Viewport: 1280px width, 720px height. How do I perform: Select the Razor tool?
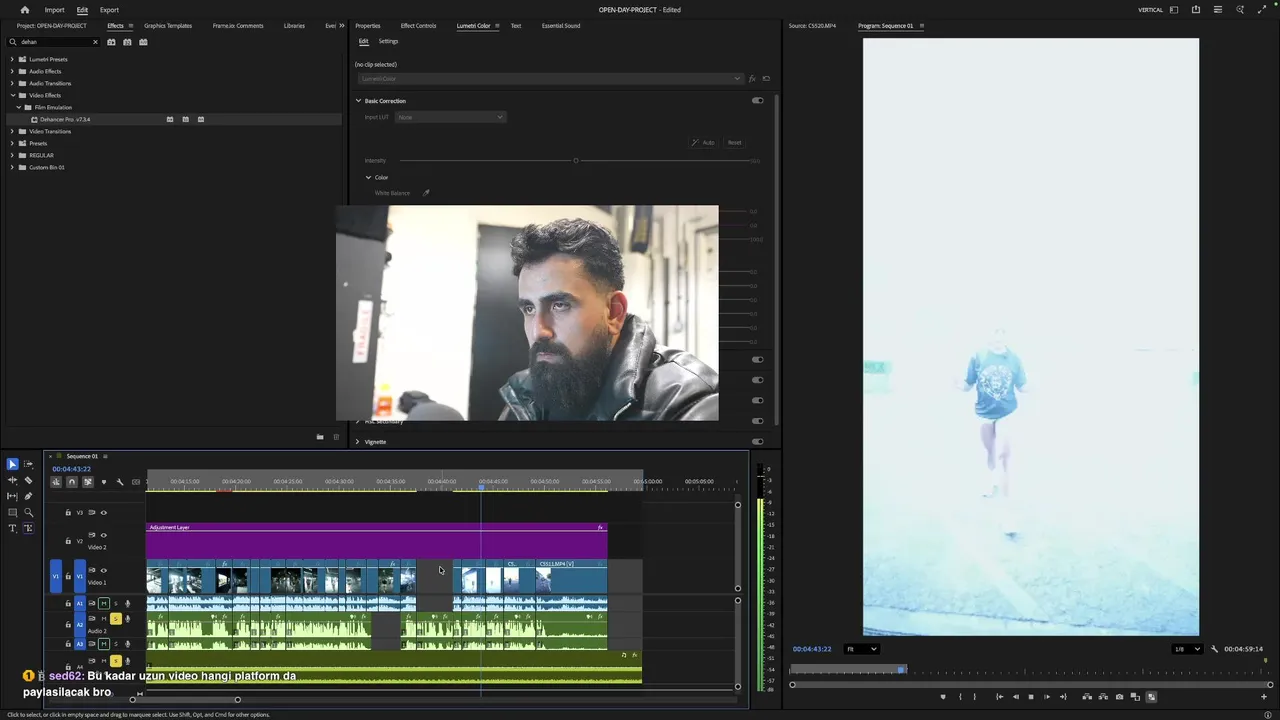28,480
